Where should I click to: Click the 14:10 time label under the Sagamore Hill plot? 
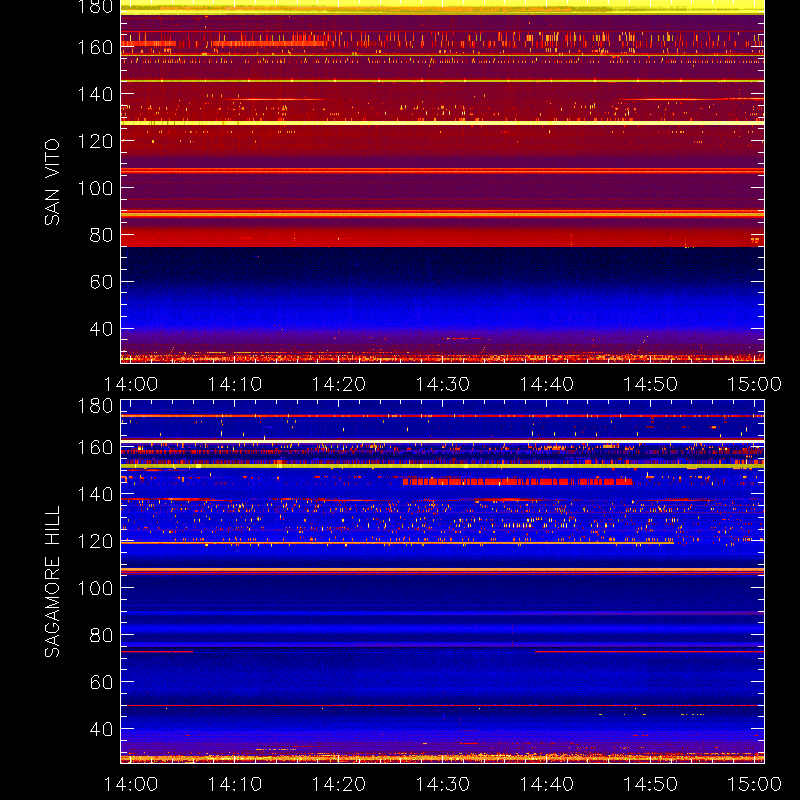(x=235, y=784)
